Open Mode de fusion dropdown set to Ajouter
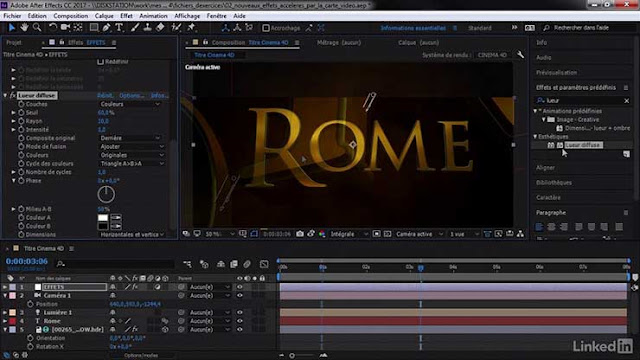This screenshot has height=360, width=640. pyautogui.click(x=132, y=147)
